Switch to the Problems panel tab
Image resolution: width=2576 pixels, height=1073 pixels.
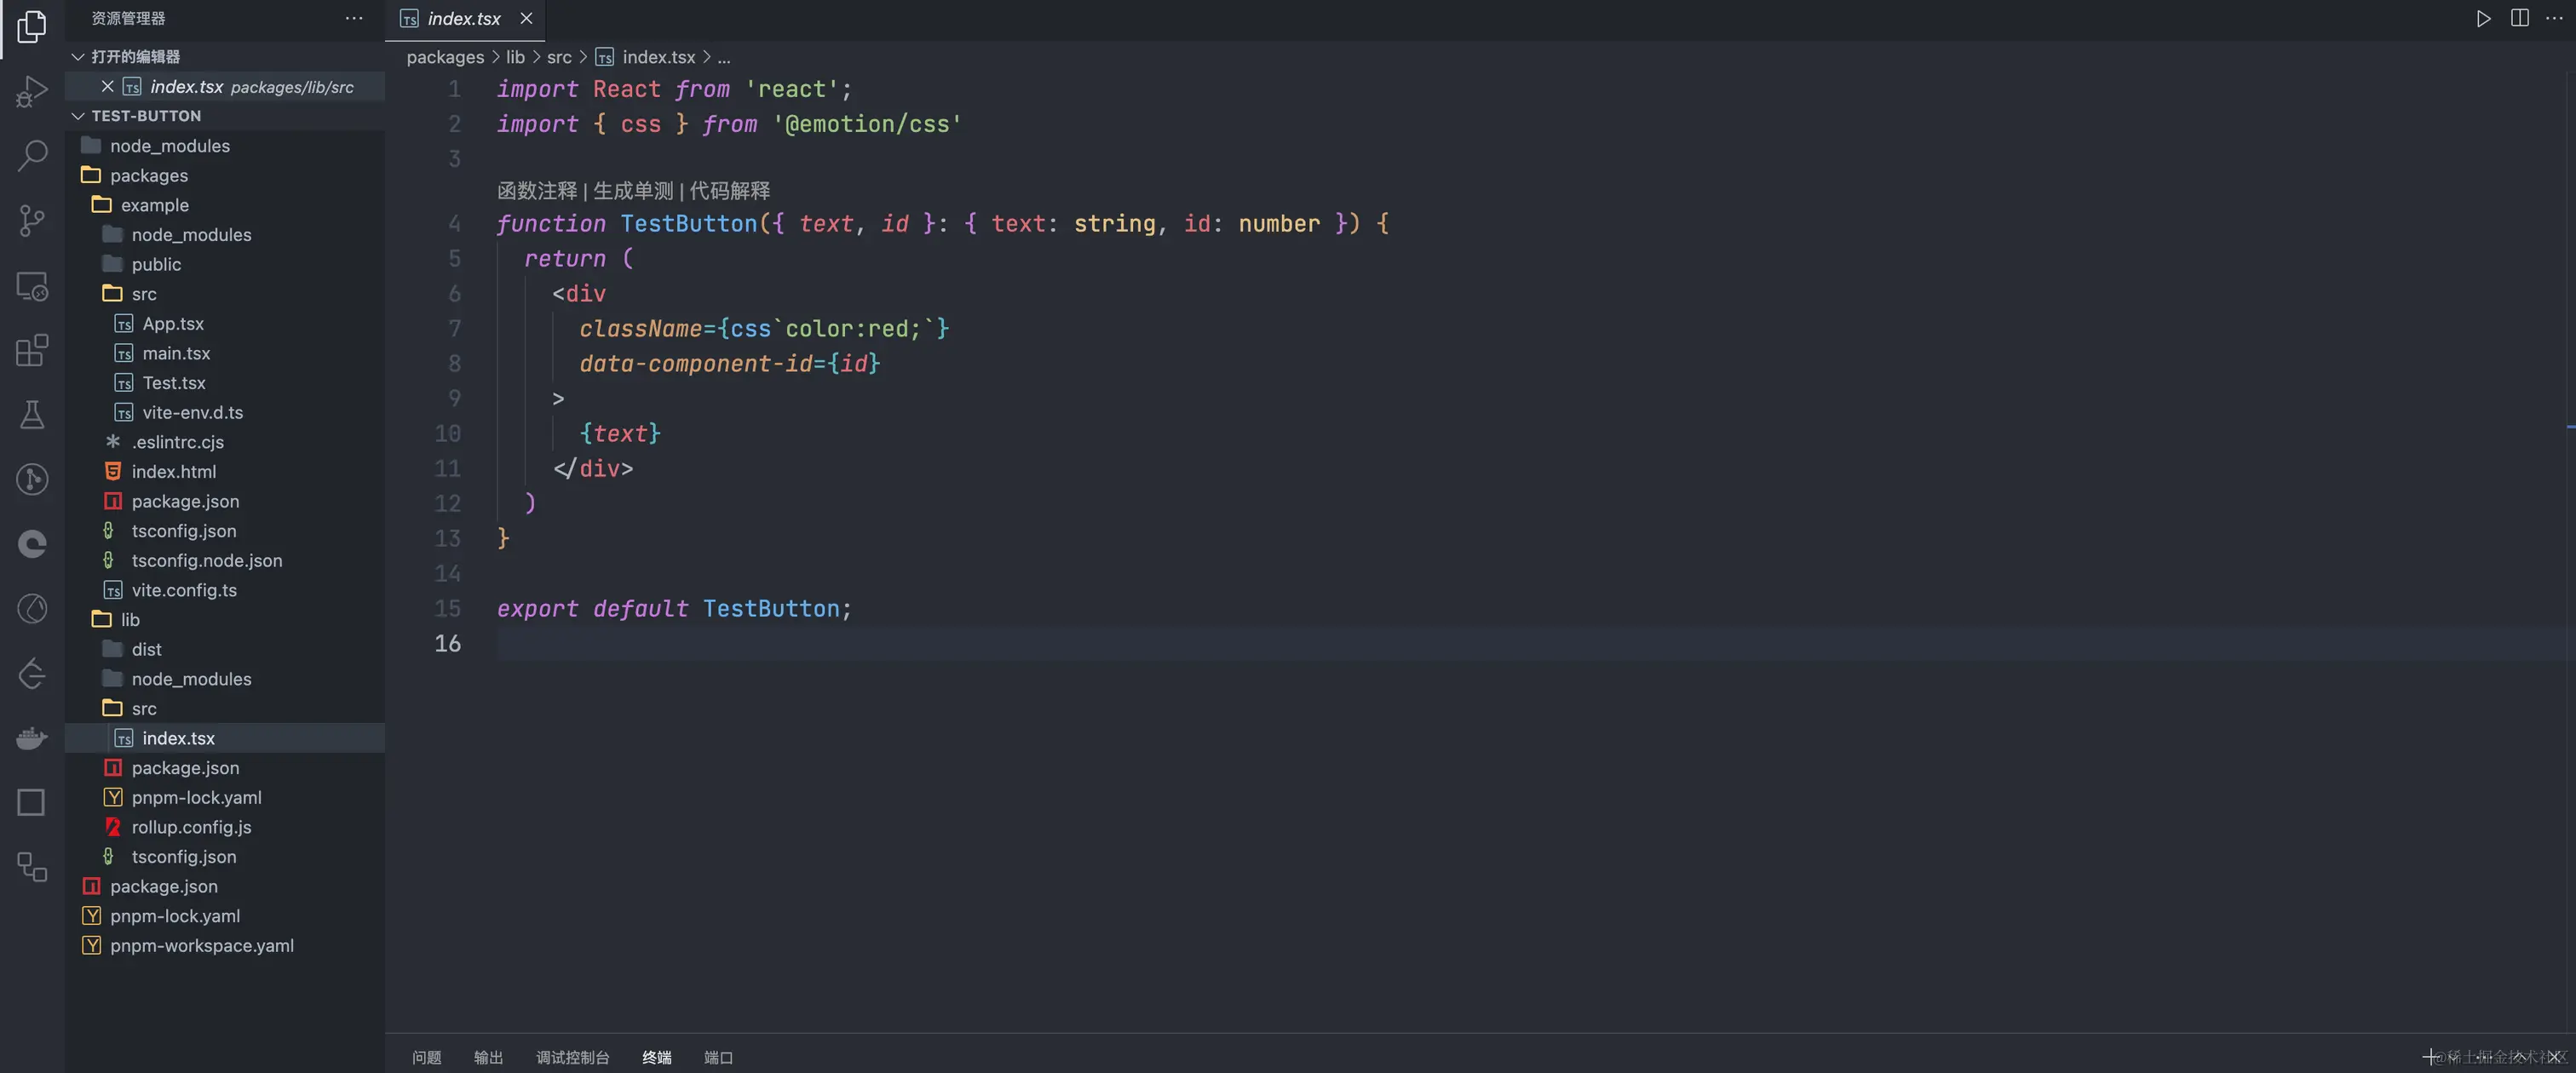tap(427, 1057)
